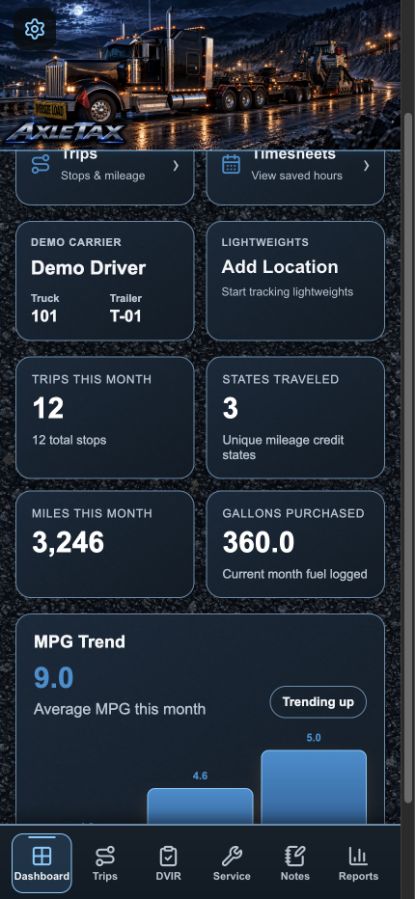Switch to the Trips tab in bottom navigation
This screenshot has height=899, width=415.
click(x=105, y=863)
